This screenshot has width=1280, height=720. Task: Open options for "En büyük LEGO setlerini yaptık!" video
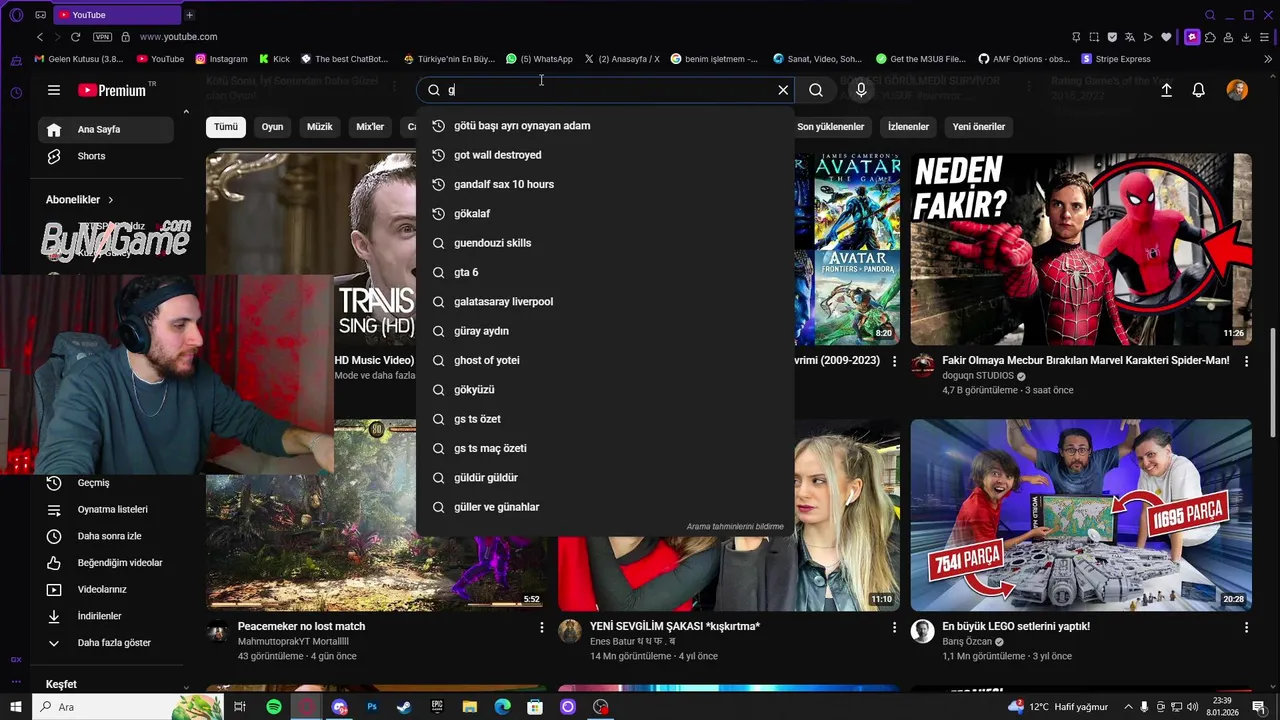[x=1246, y=627]
